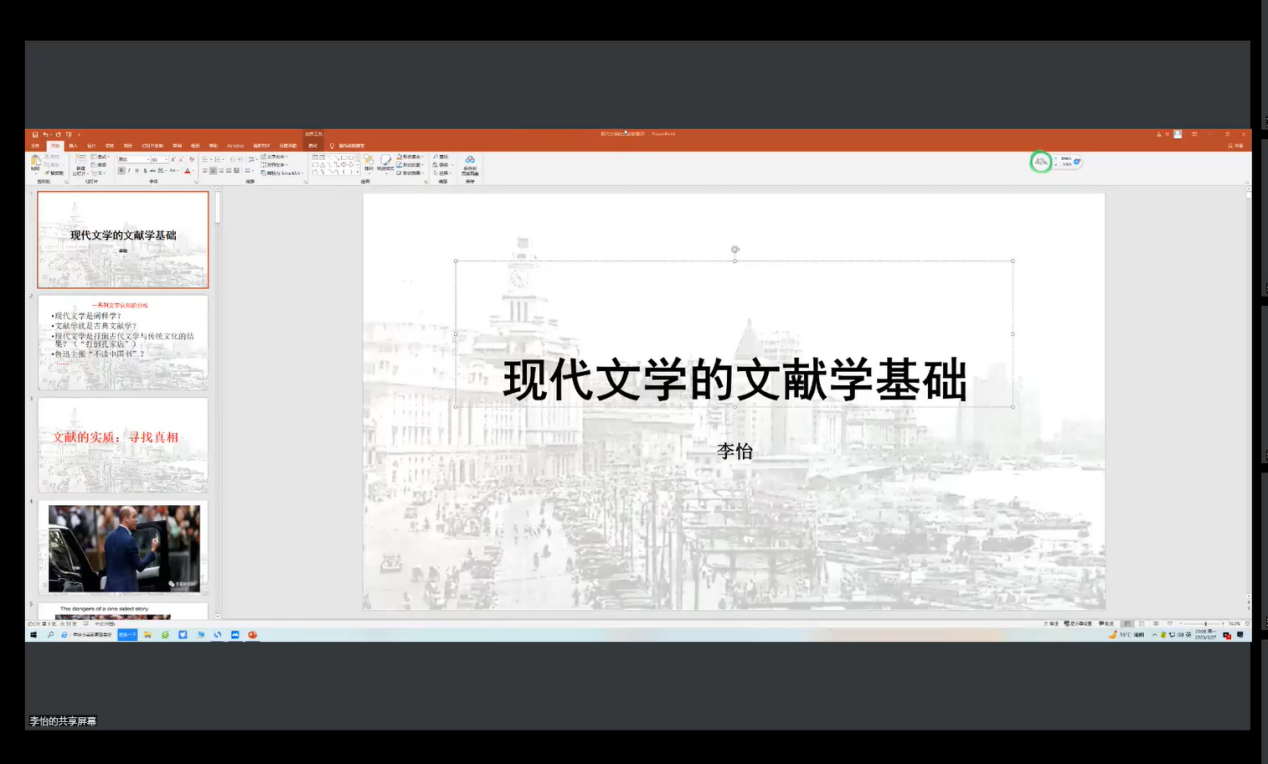Open the Quick Styles icon
This screenshot has width=1268, height=764.
[385, 162]
